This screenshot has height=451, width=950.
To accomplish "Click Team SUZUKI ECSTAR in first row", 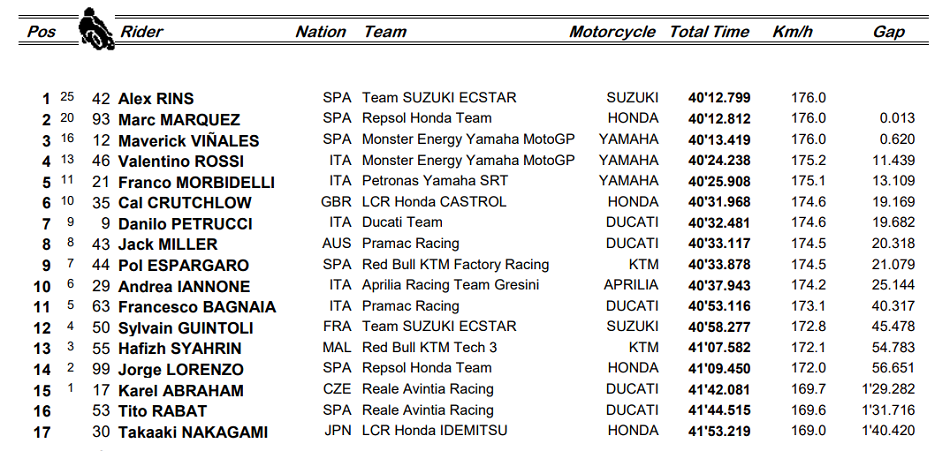I will [x=439, y=98].
